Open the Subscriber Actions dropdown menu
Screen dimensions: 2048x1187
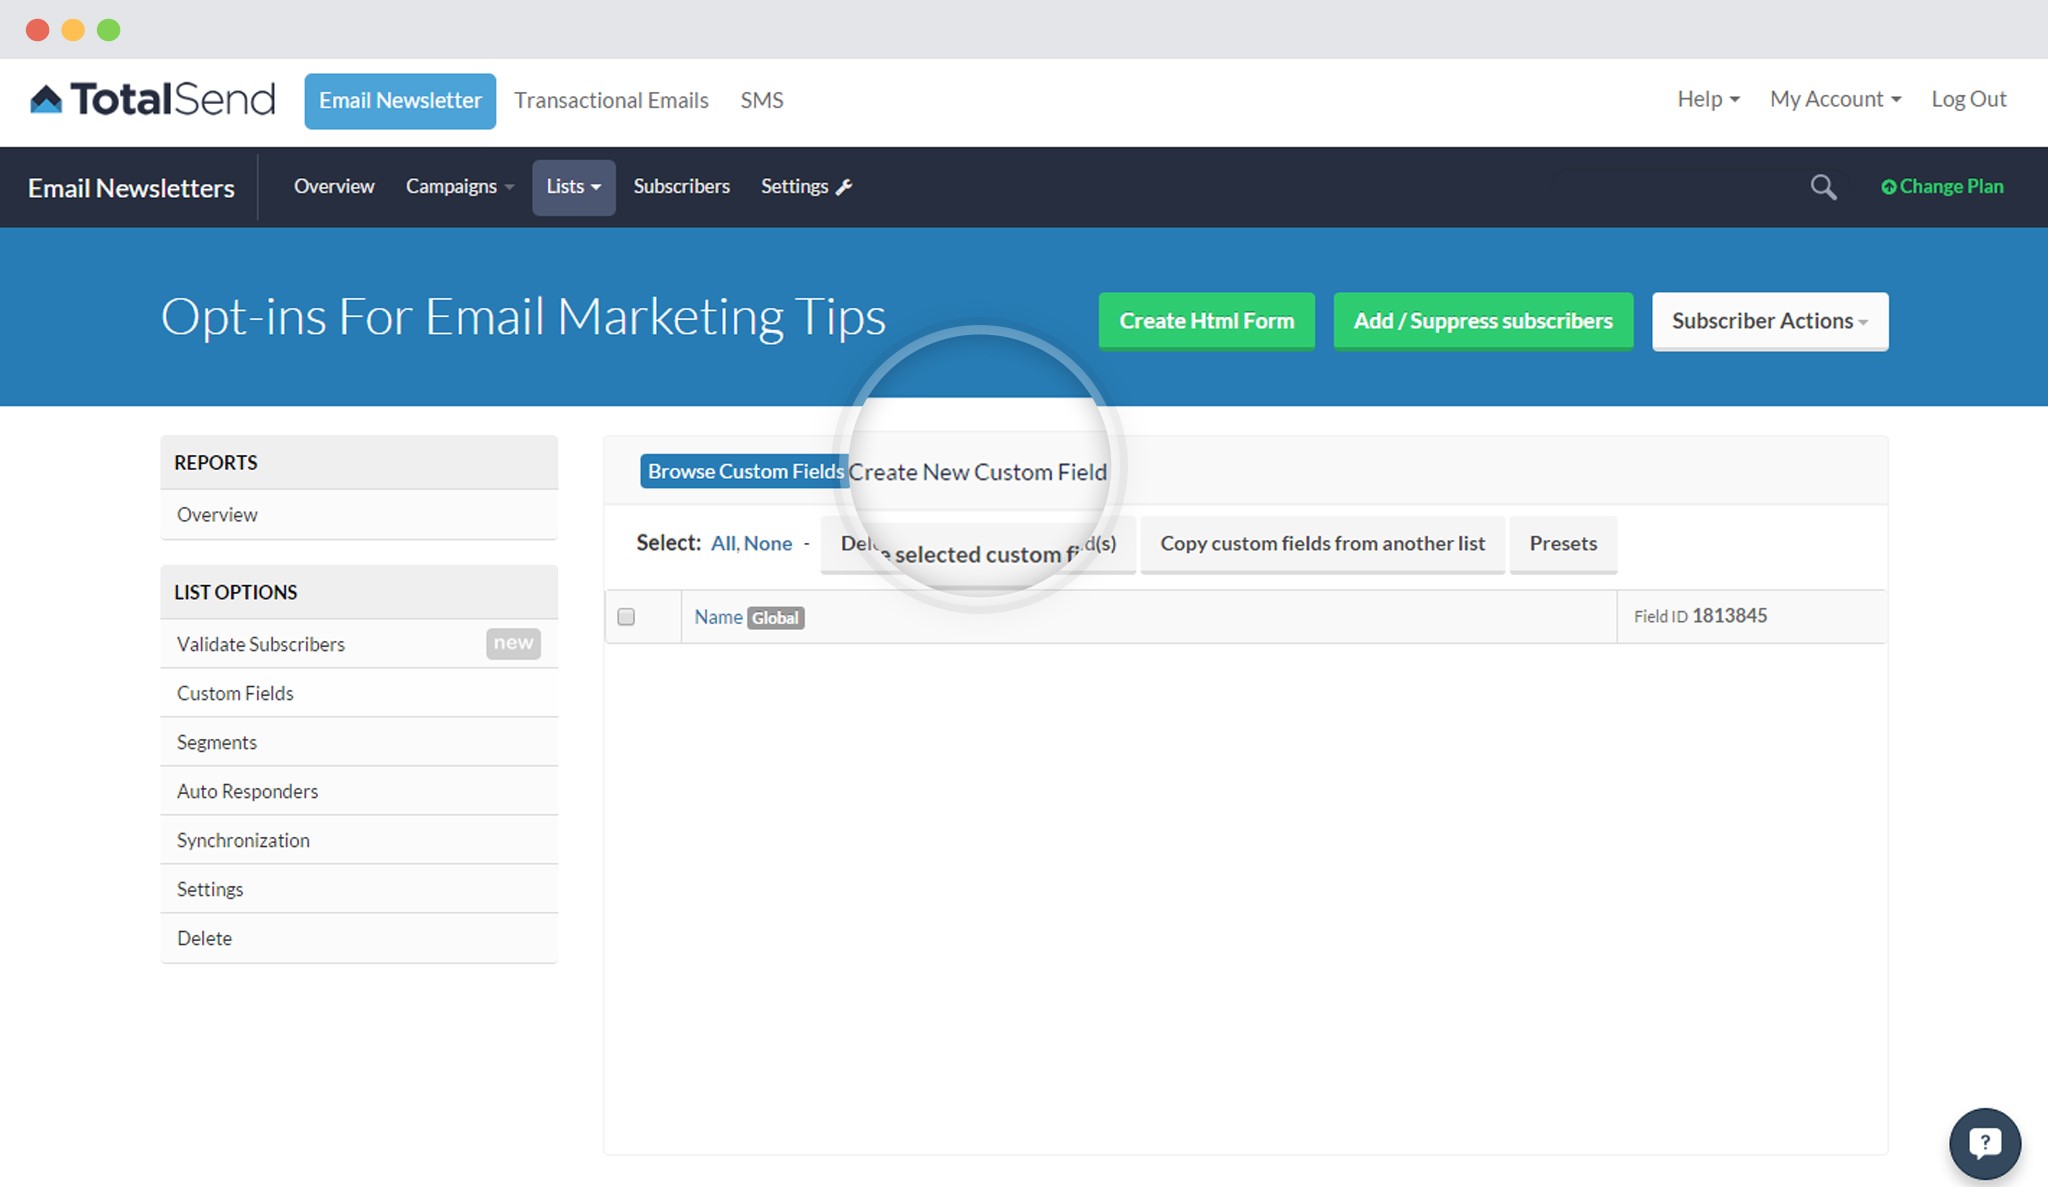(1770, 321)
